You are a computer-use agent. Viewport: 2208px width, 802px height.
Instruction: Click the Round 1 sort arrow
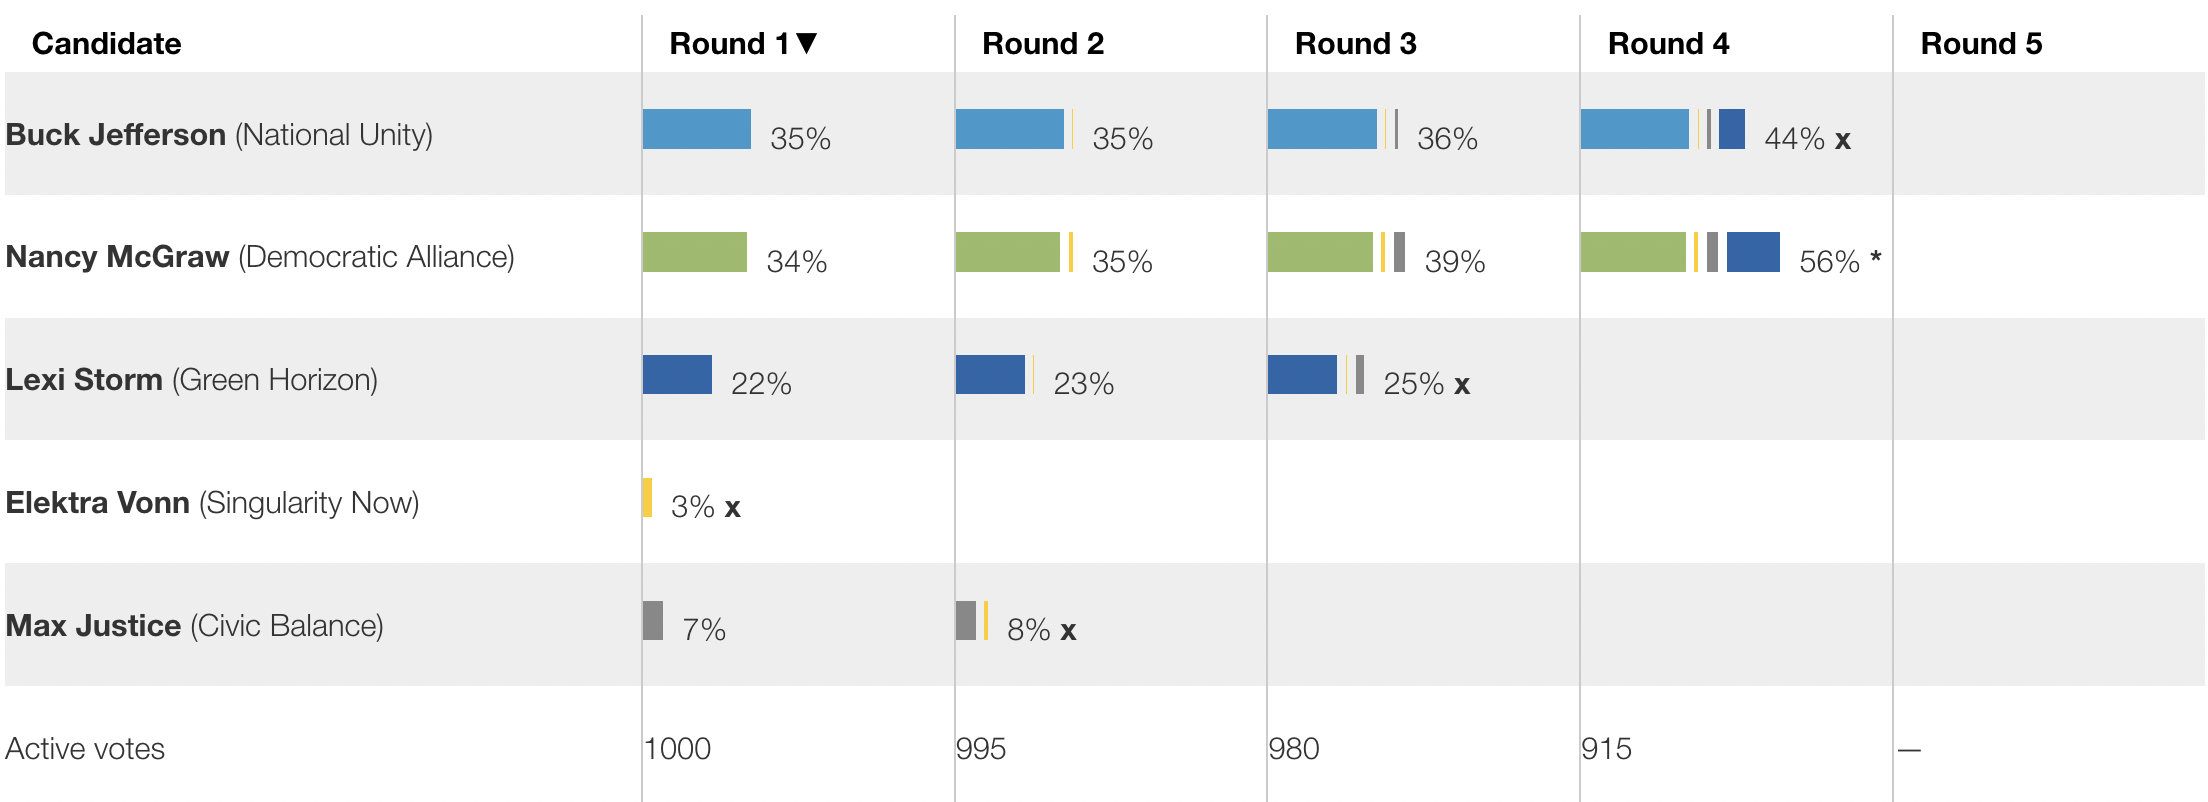(x=807, y=43)
